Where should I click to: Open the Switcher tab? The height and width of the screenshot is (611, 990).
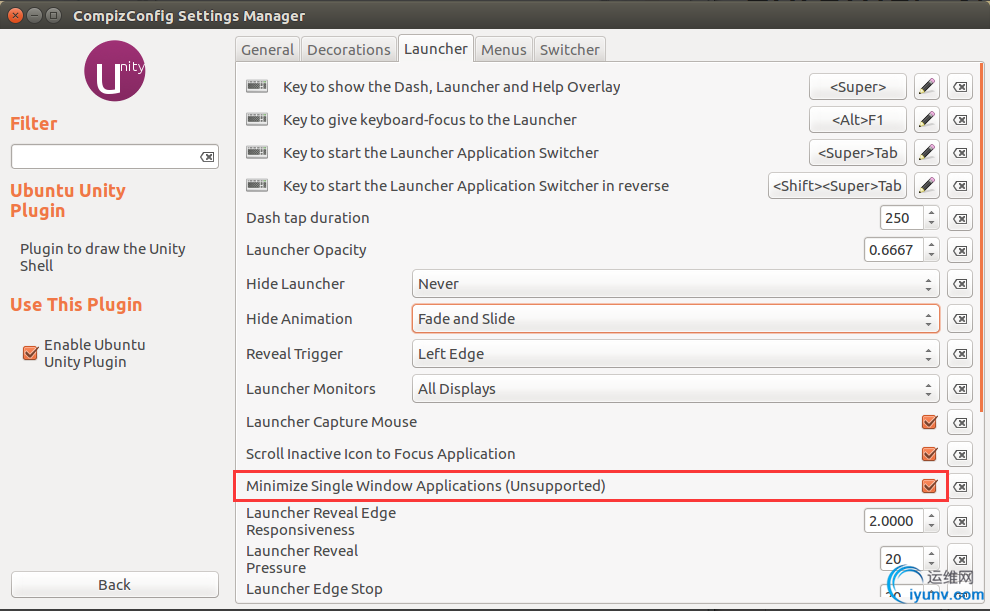(x=570, y=50)
